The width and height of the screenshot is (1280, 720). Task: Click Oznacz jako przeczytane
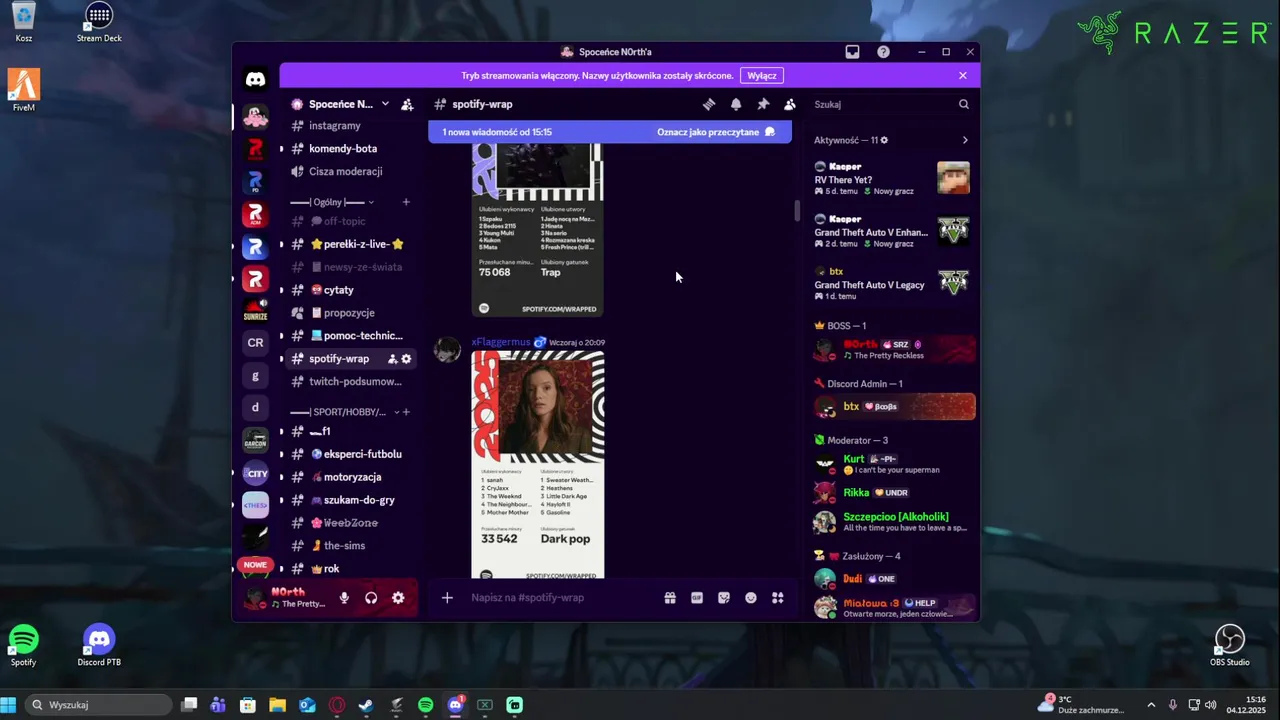pyautogui.click(x=716, y=132)
